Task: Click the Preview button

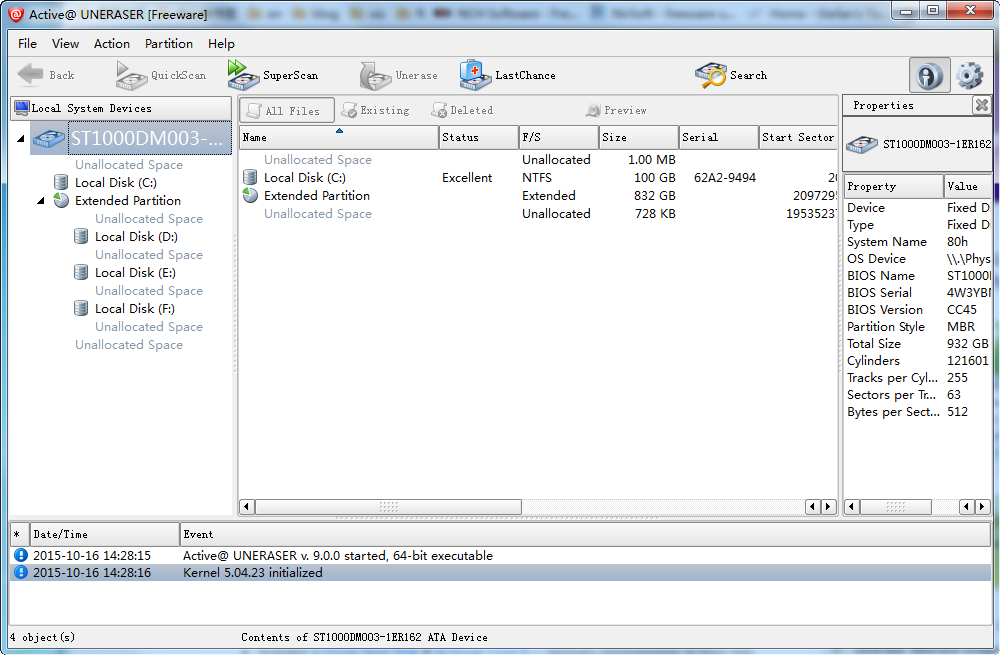Action: coord(616,111)
